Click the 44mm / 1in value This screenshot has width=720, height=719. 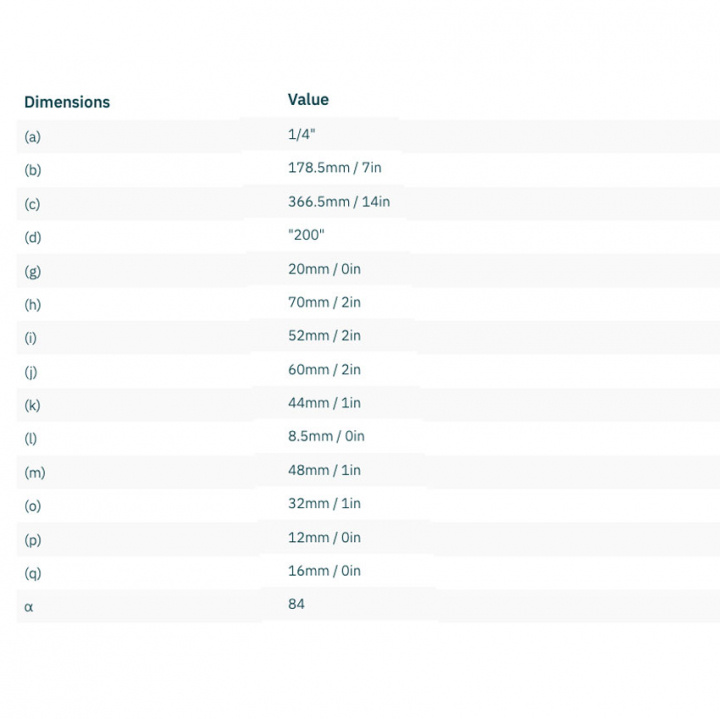(x=324, y=403)
